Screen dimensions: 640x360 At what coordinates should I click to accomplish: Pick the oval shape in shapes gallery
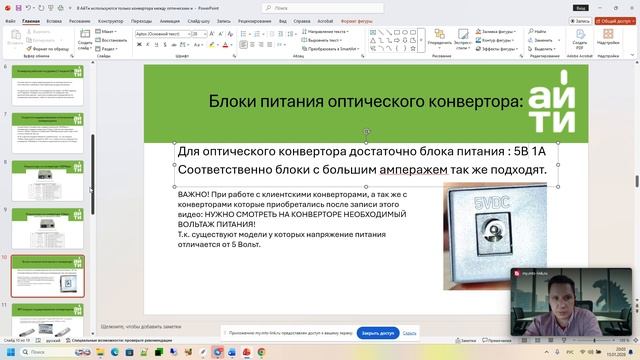coord(405,32)
